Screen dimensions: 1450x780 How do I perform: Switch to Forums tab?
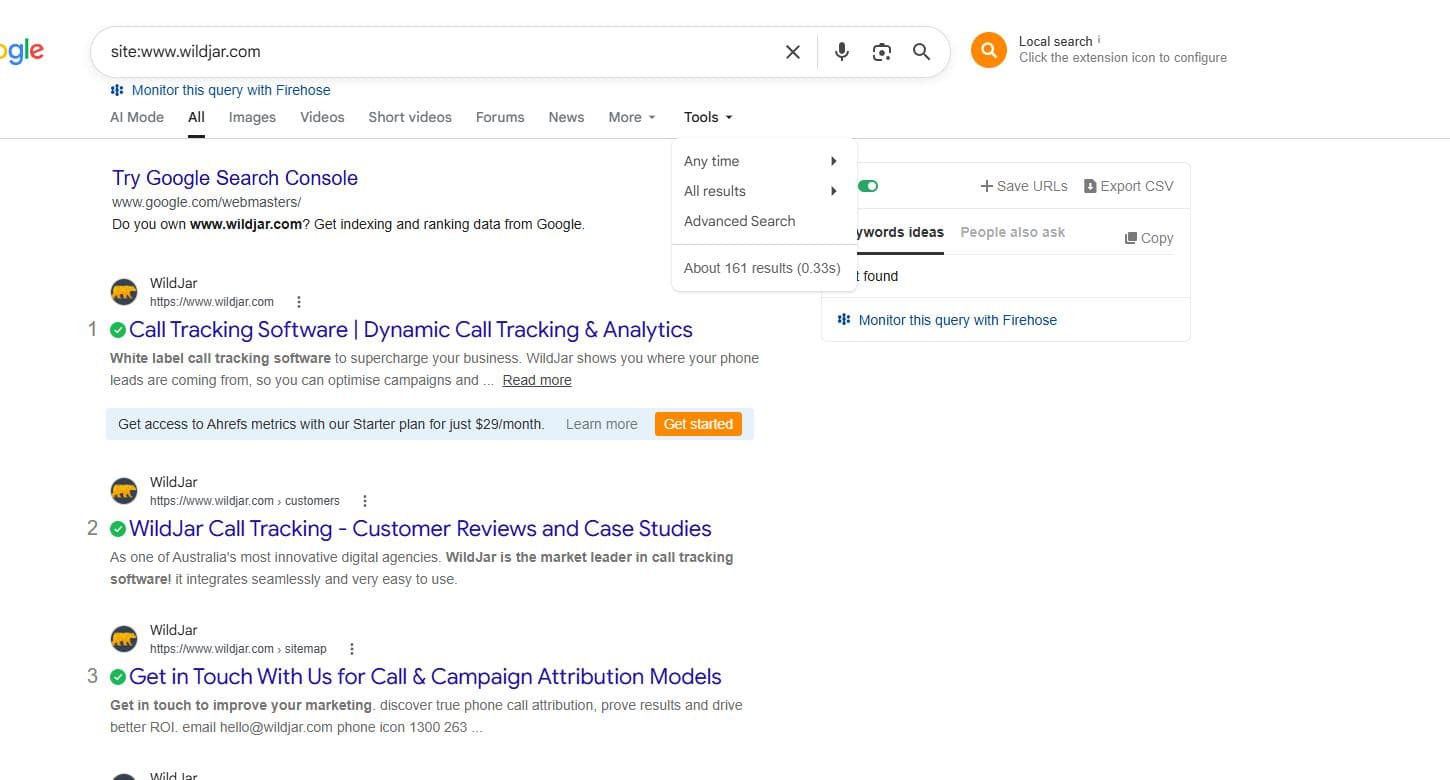pyautogui.click(x=500, y=117)
